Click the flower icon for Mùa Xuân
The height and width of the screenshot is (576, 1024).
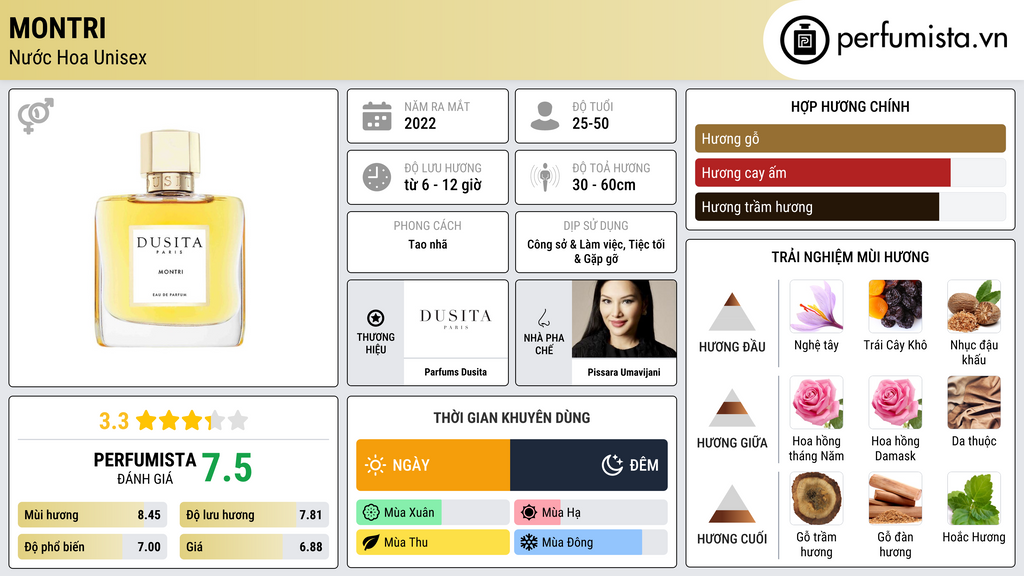371,513
